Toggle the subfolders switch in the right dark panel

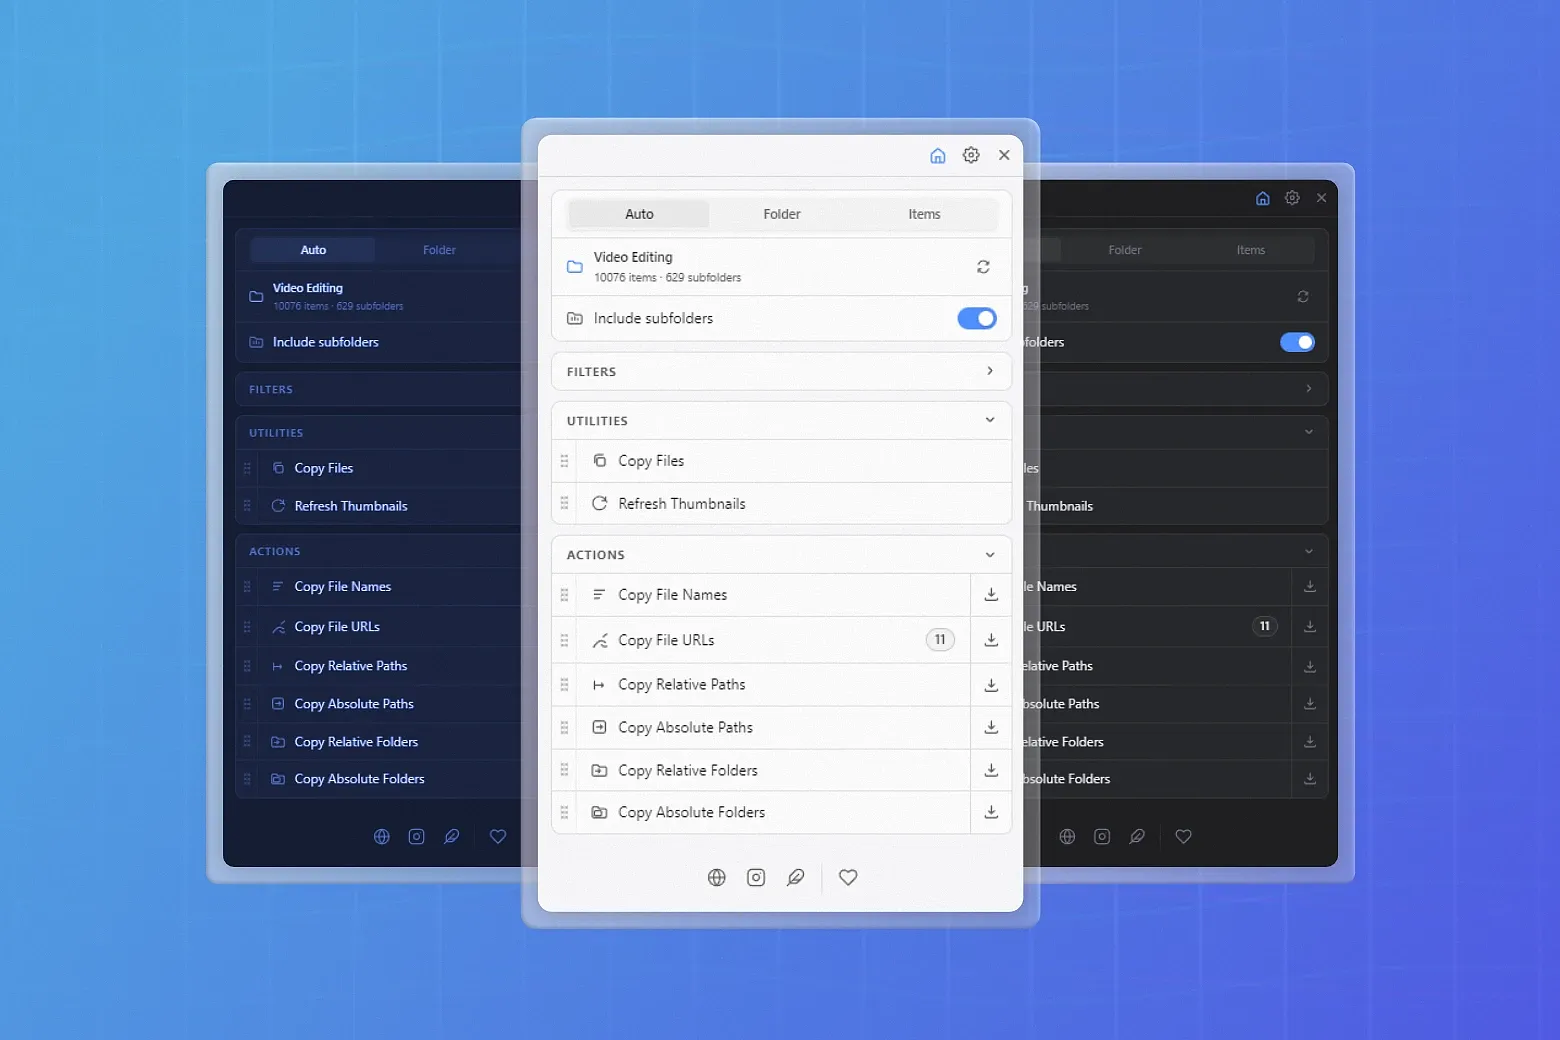1297,342
